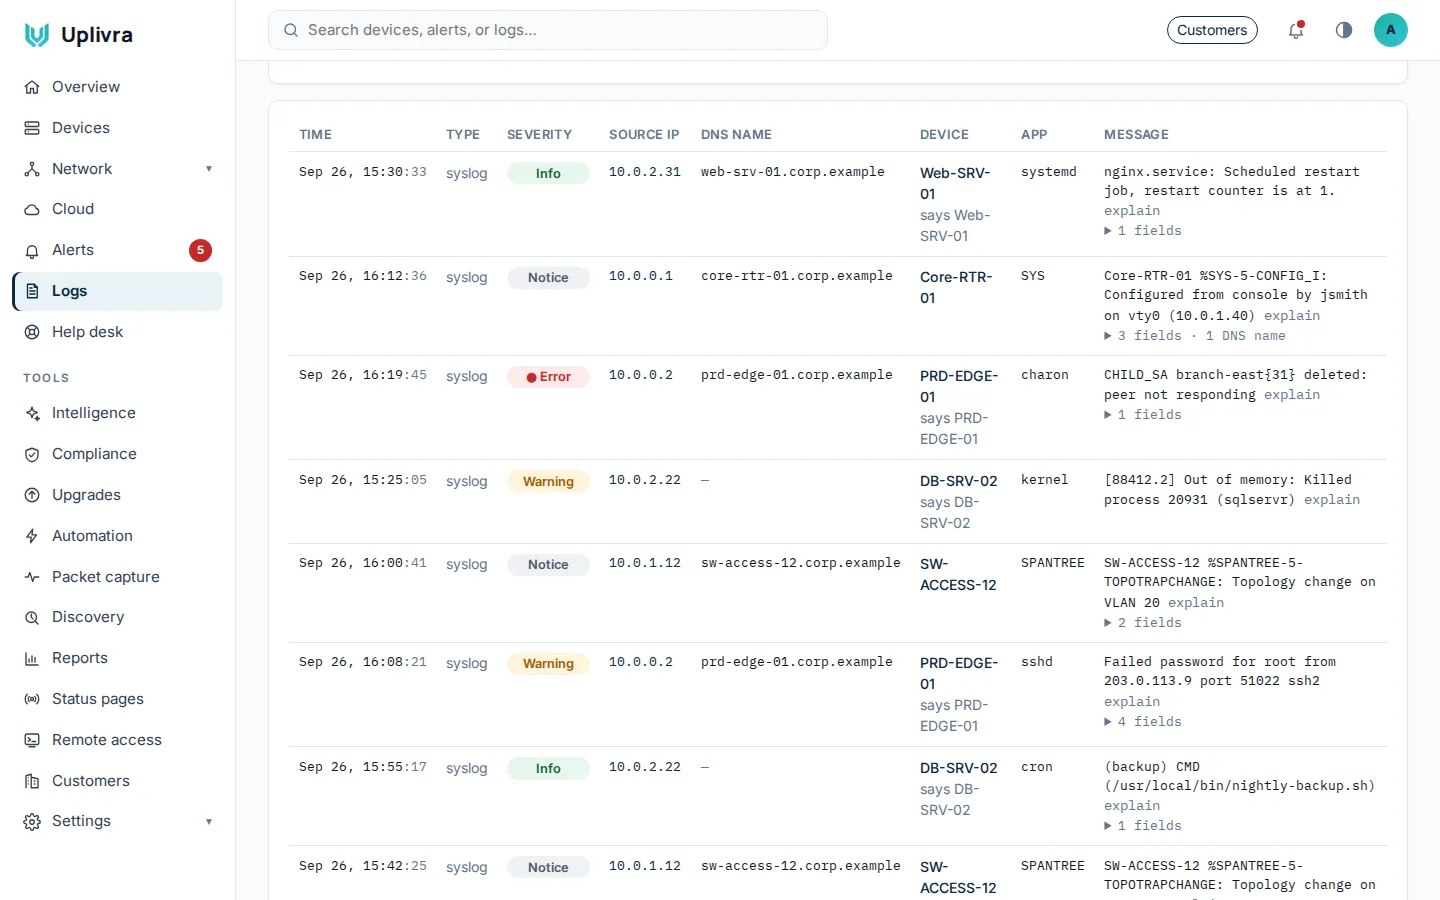Open Remote access tool
Image resolution: width=1440 pixels, height=900 pixels.
coord(117,740)
